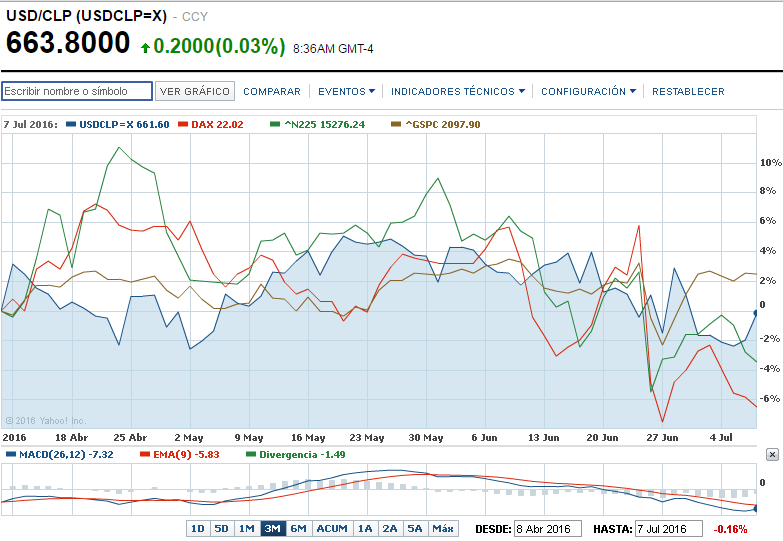This screenshot has height=541, width=783.
Task: Close the MACD indicator panel
Action: pos(772,454)
